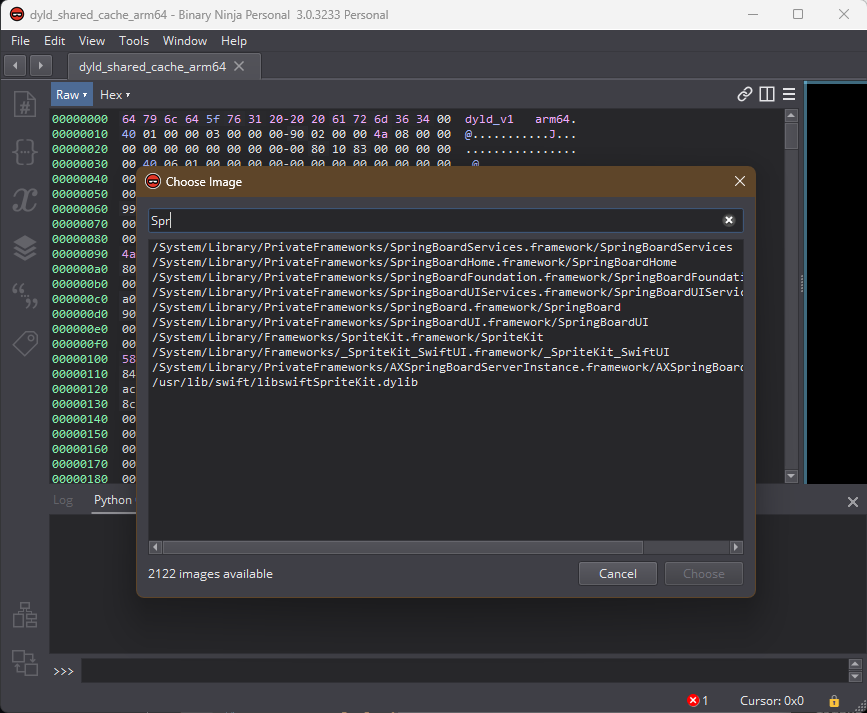Open the Hex view dropdown

click(115, 95)
